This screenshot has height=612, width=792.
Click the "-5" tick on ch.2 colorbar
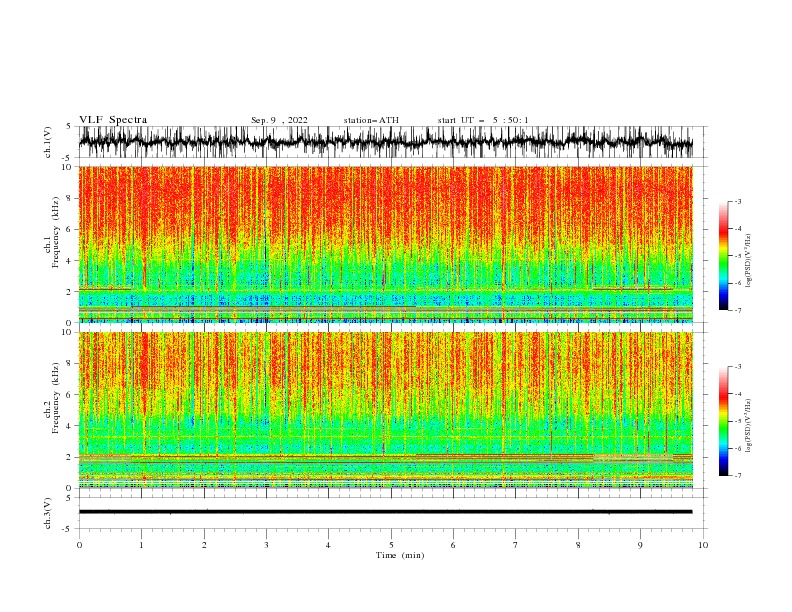pos(737,421)
